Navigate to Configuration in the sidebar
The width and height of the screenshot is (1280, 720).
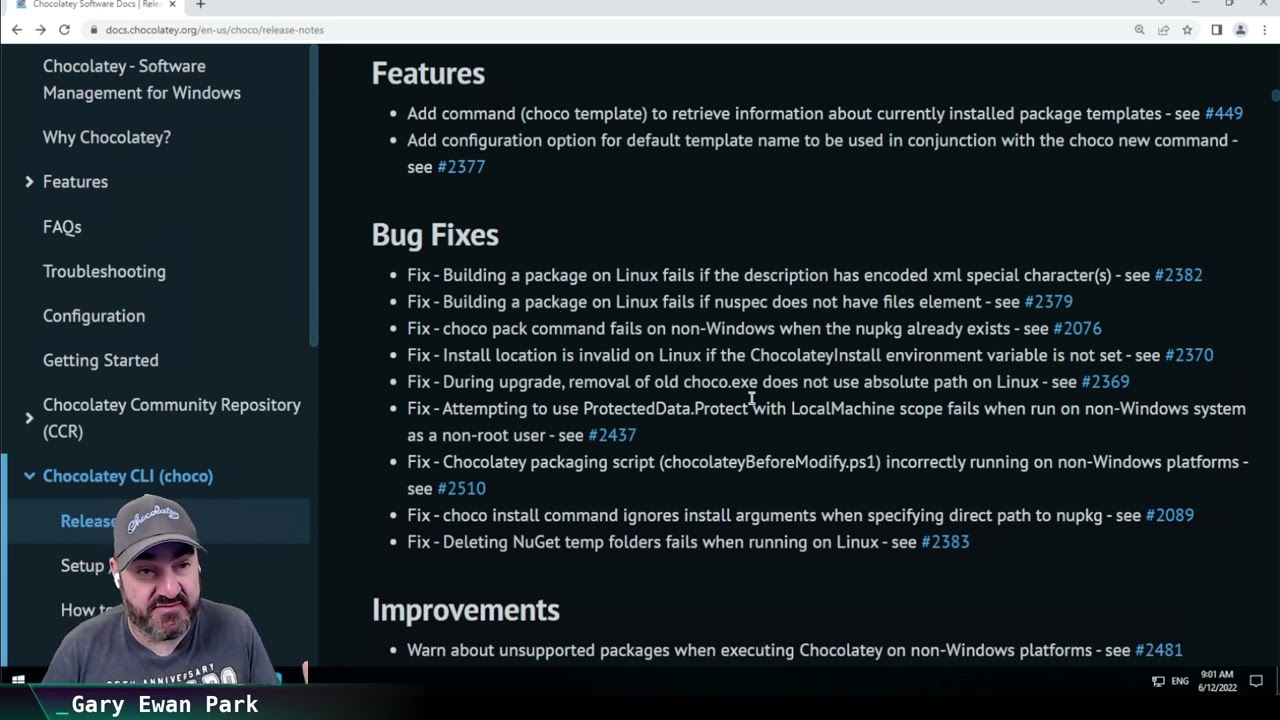click(94, 316)
